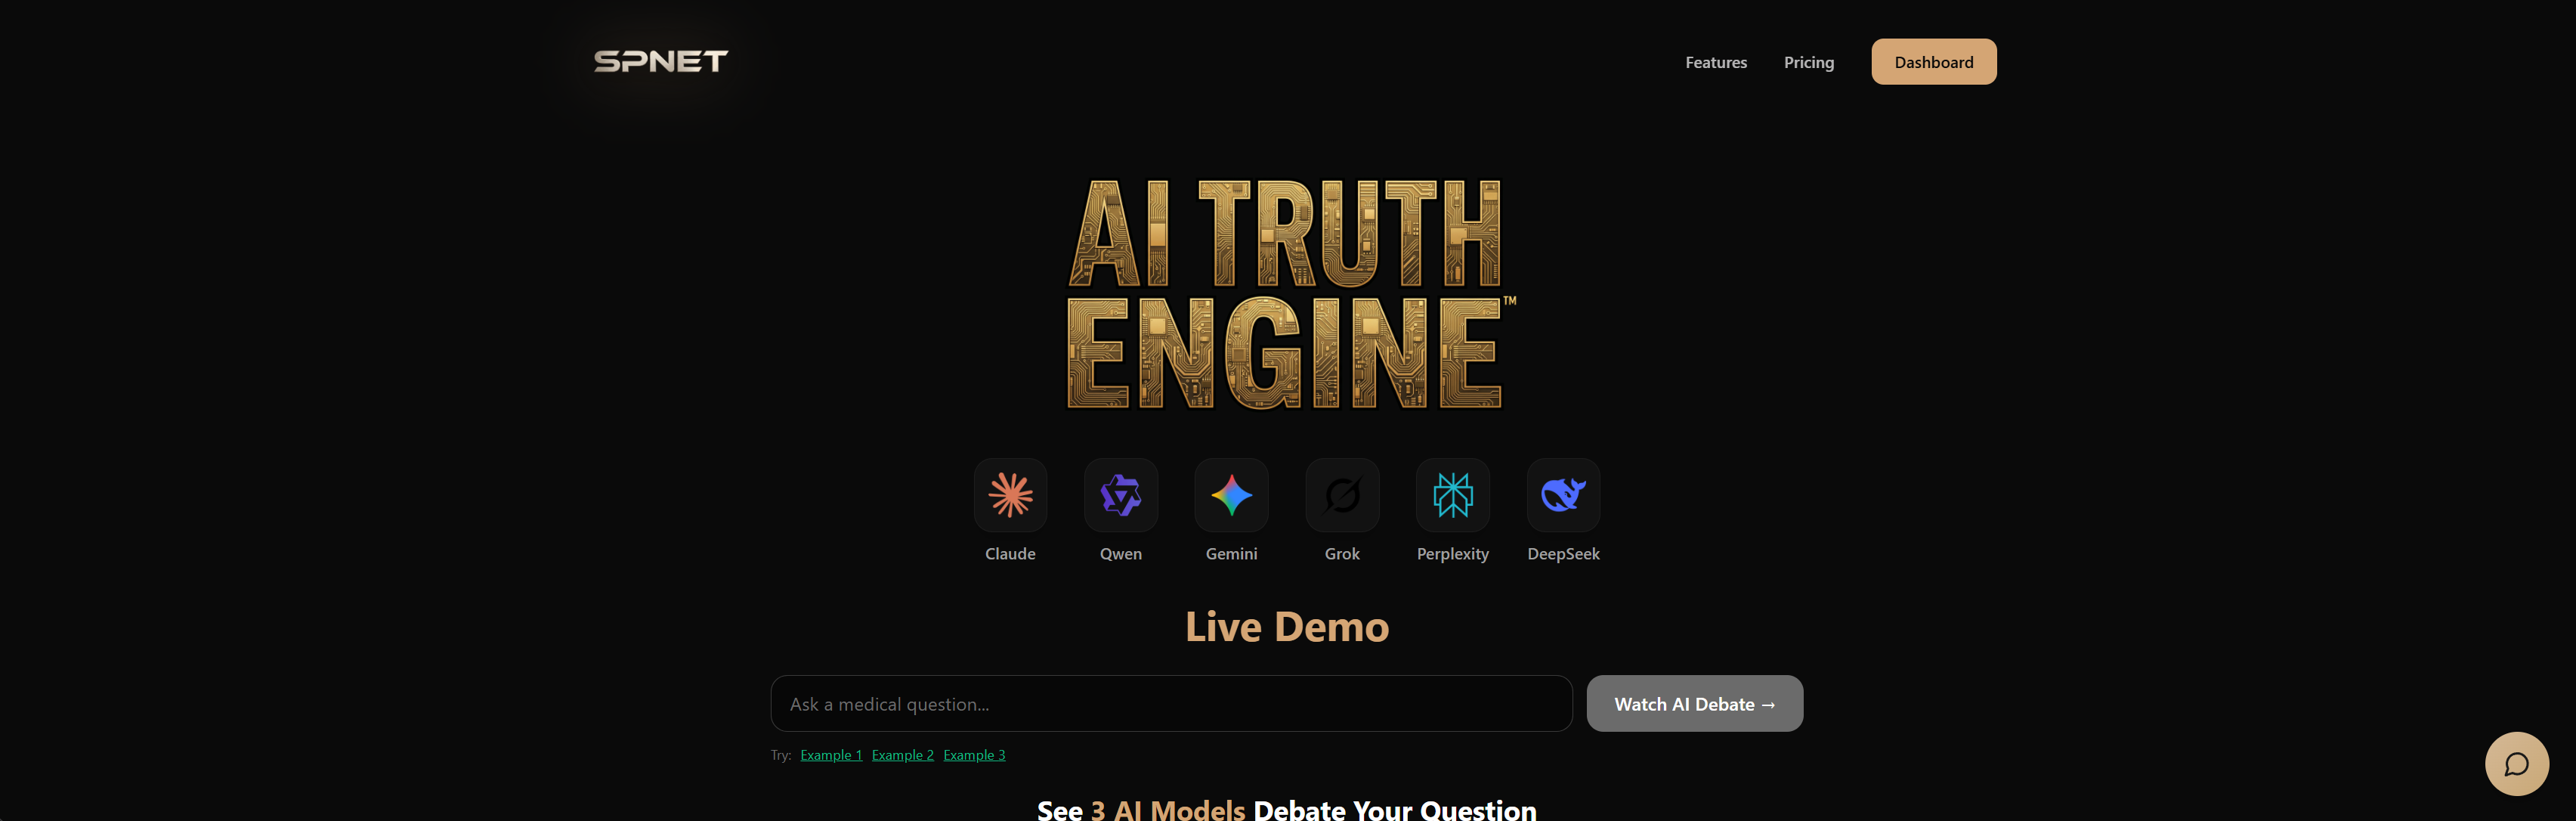
Task: Open the Dashboard
Action: 1933,61
